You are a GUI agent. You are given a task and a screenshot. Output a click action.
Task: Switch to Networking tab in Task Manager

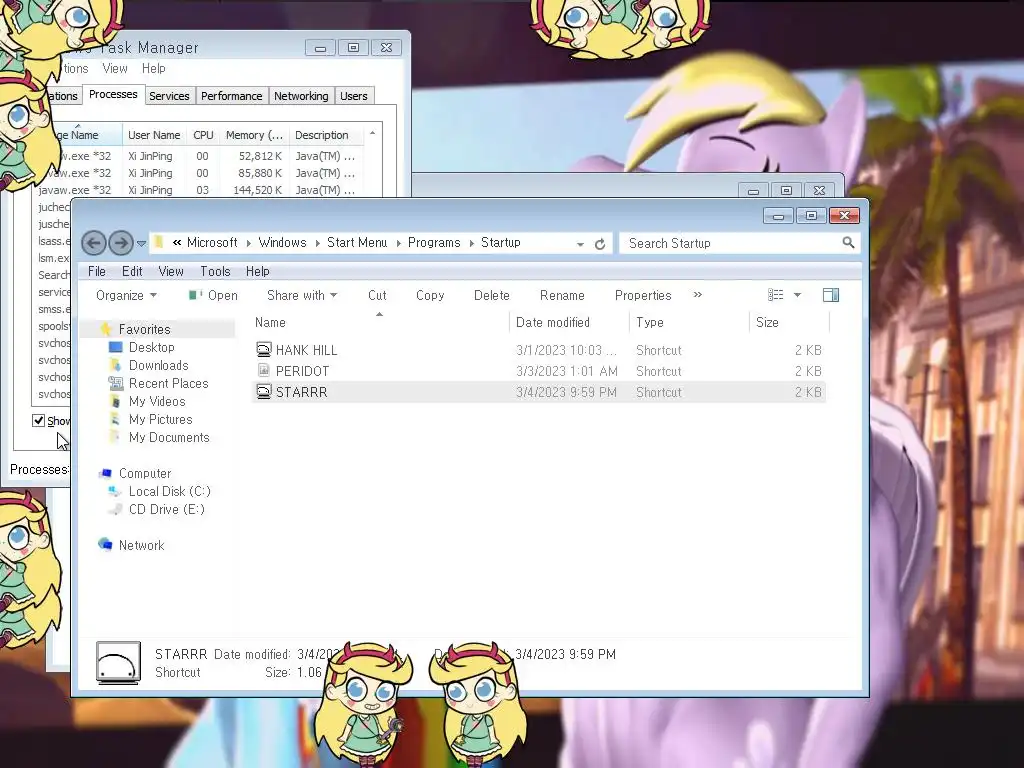[x=301, y=96]
